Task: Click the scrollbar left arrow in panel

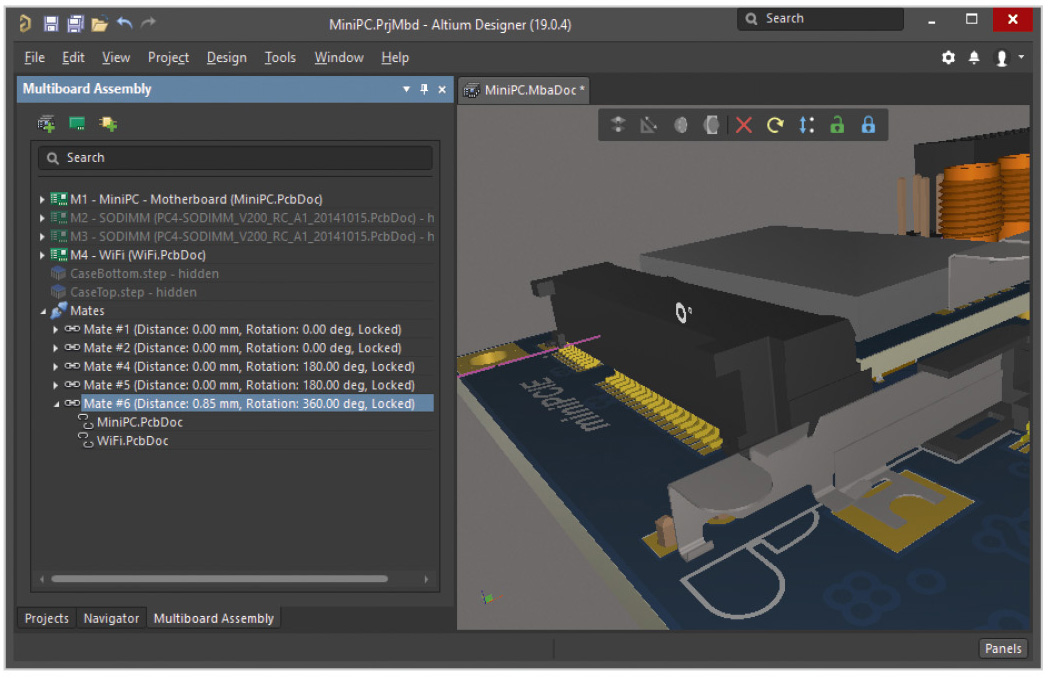Action: tap(42, 579)
